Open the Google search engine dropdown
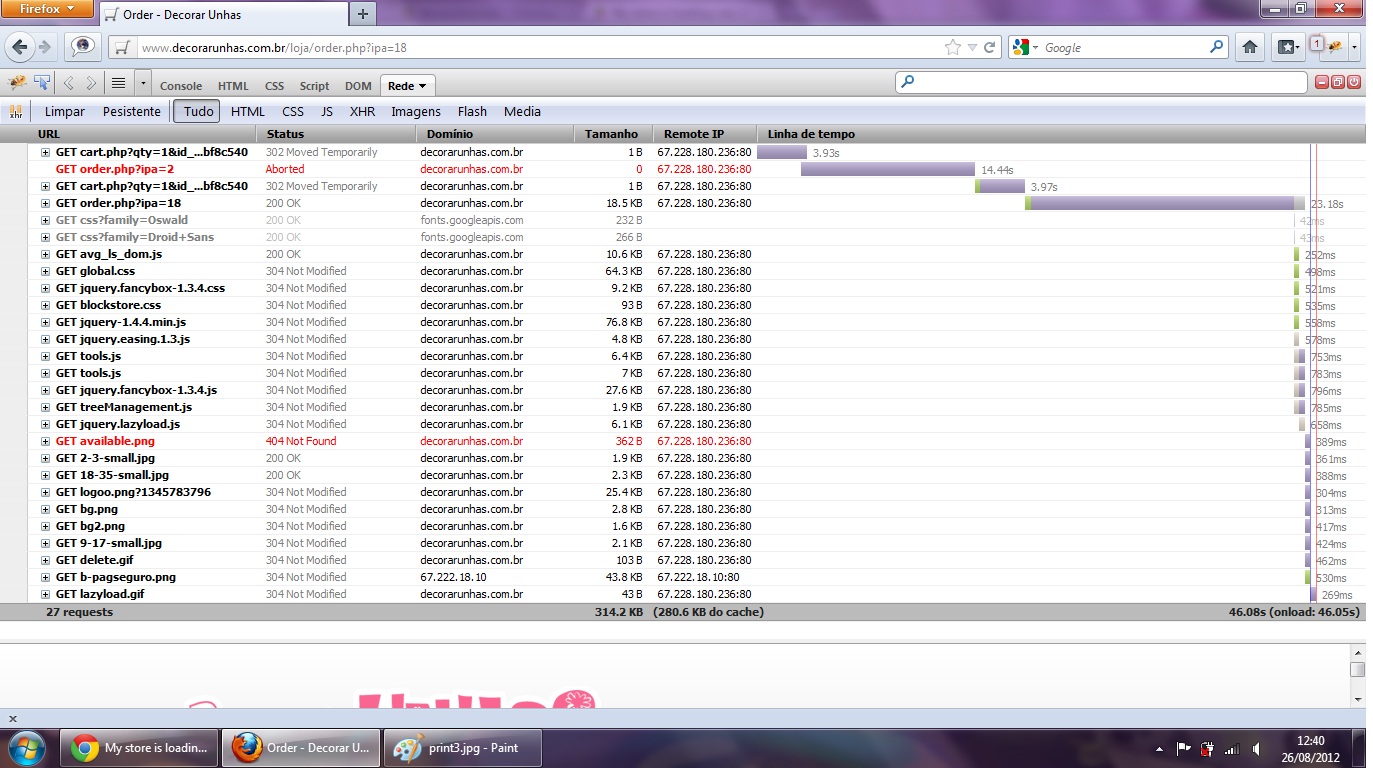1373x768 pixels. (1036, 47)
